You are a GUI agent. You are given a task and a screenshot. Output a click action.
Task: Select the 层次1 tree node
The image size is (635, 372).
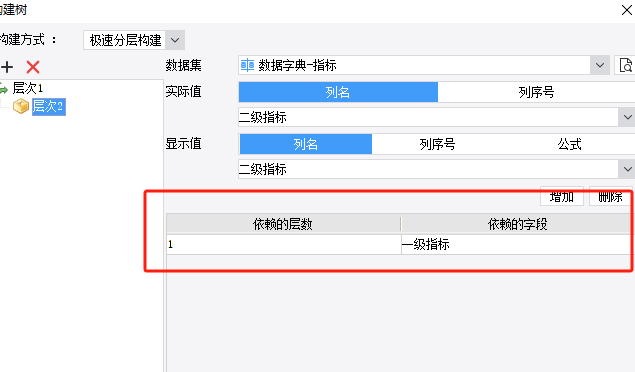pyautogui.click(x=28, y=88)
